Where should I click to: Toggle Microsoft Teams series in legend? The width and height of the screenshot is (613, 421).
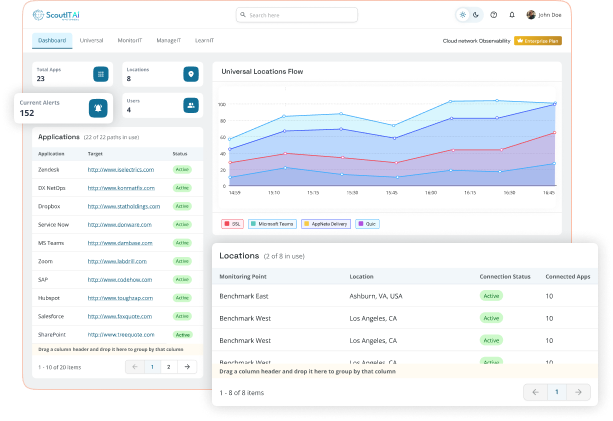pos(272,224)
